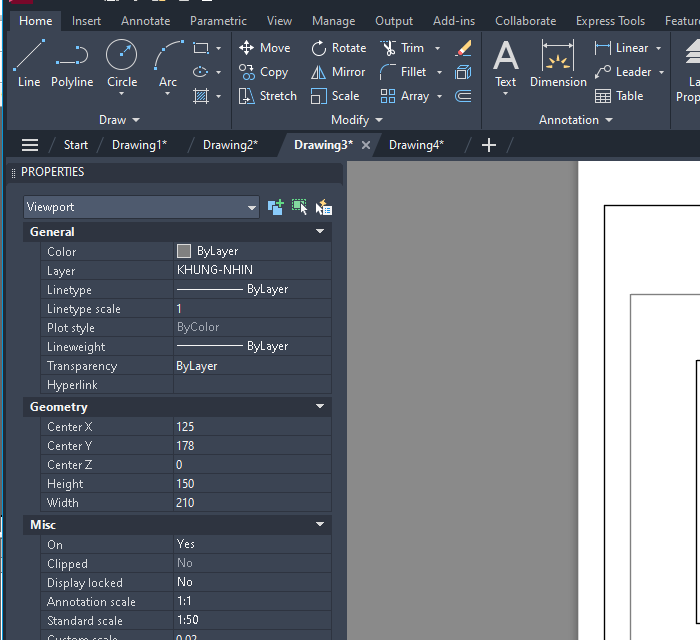Switch to the Drawing4 file tab
700x640 pixels.
pyautogui.click(x=416, y=145)
